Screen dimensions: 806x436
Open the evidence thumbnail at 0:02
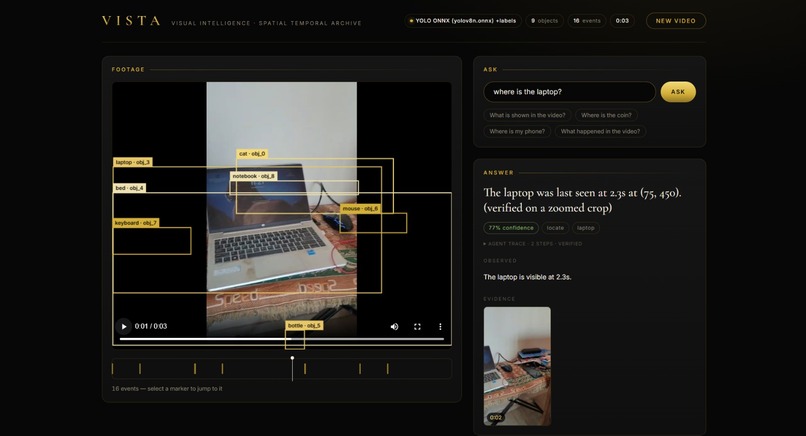[517, 366]
